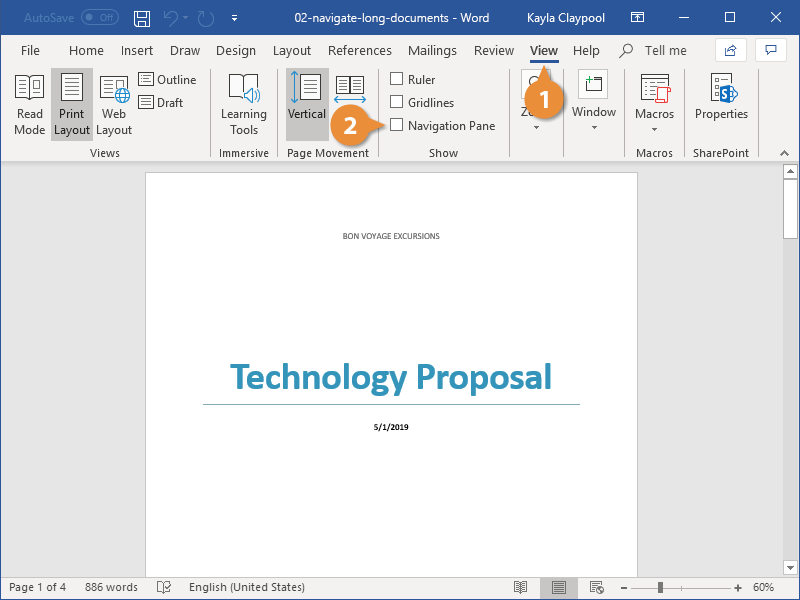Open Learning Tools
This screenshot has width=800, height=600.
244,105
